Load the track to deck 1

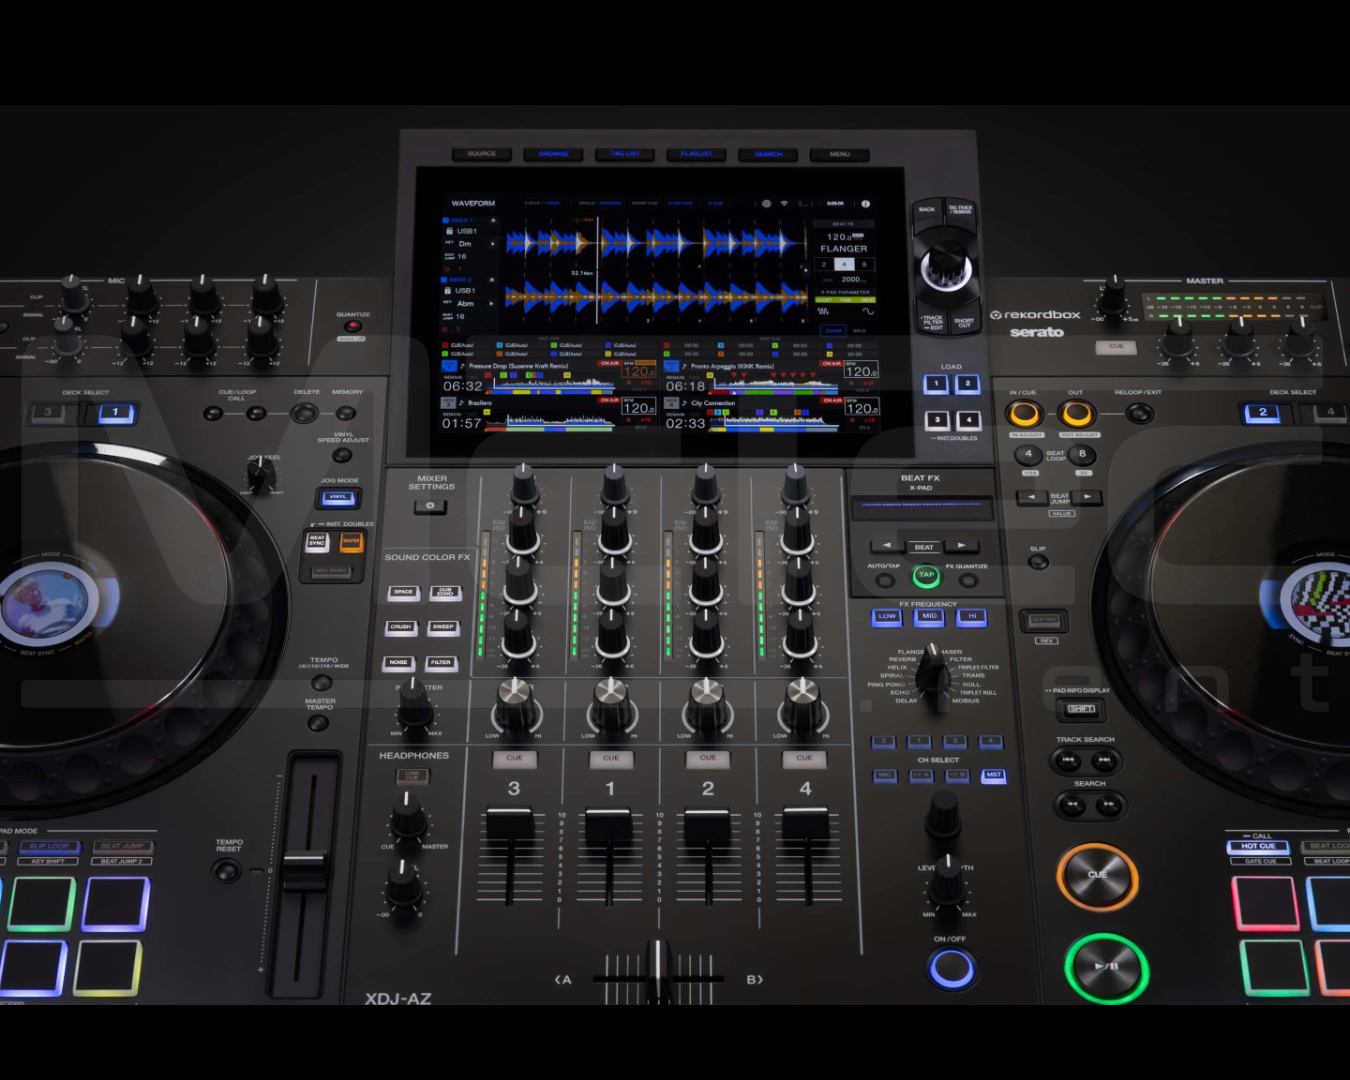pyautogui.click(x=935, y=383)
